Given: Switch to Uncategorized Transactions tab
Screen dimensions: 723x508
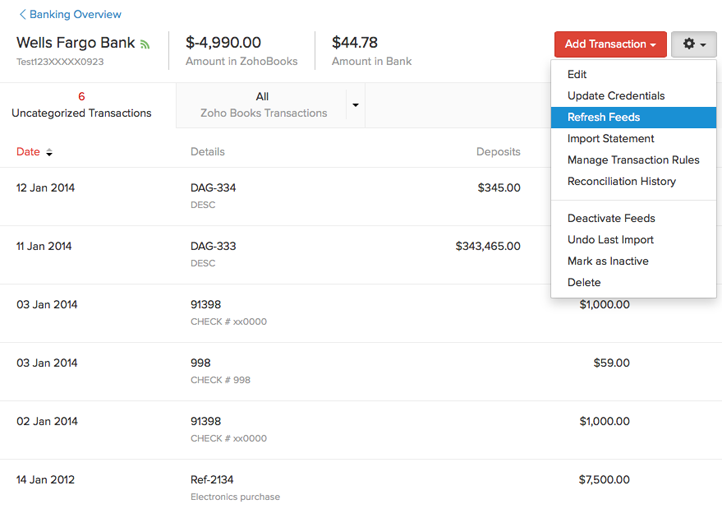Looking at the screenshot, I should click(x=82, y=105).
